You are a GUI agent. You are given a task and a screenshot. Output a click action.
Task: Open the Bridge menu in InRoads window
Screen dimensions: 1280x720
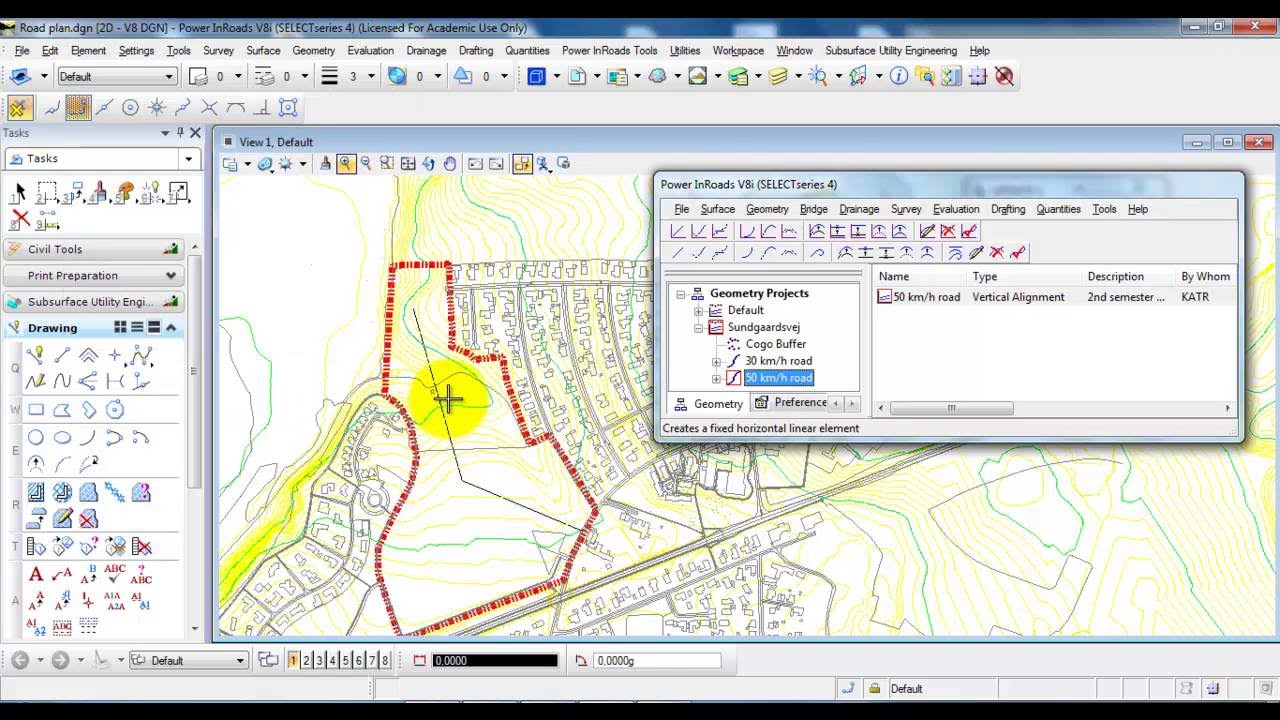tap(813, 209)
